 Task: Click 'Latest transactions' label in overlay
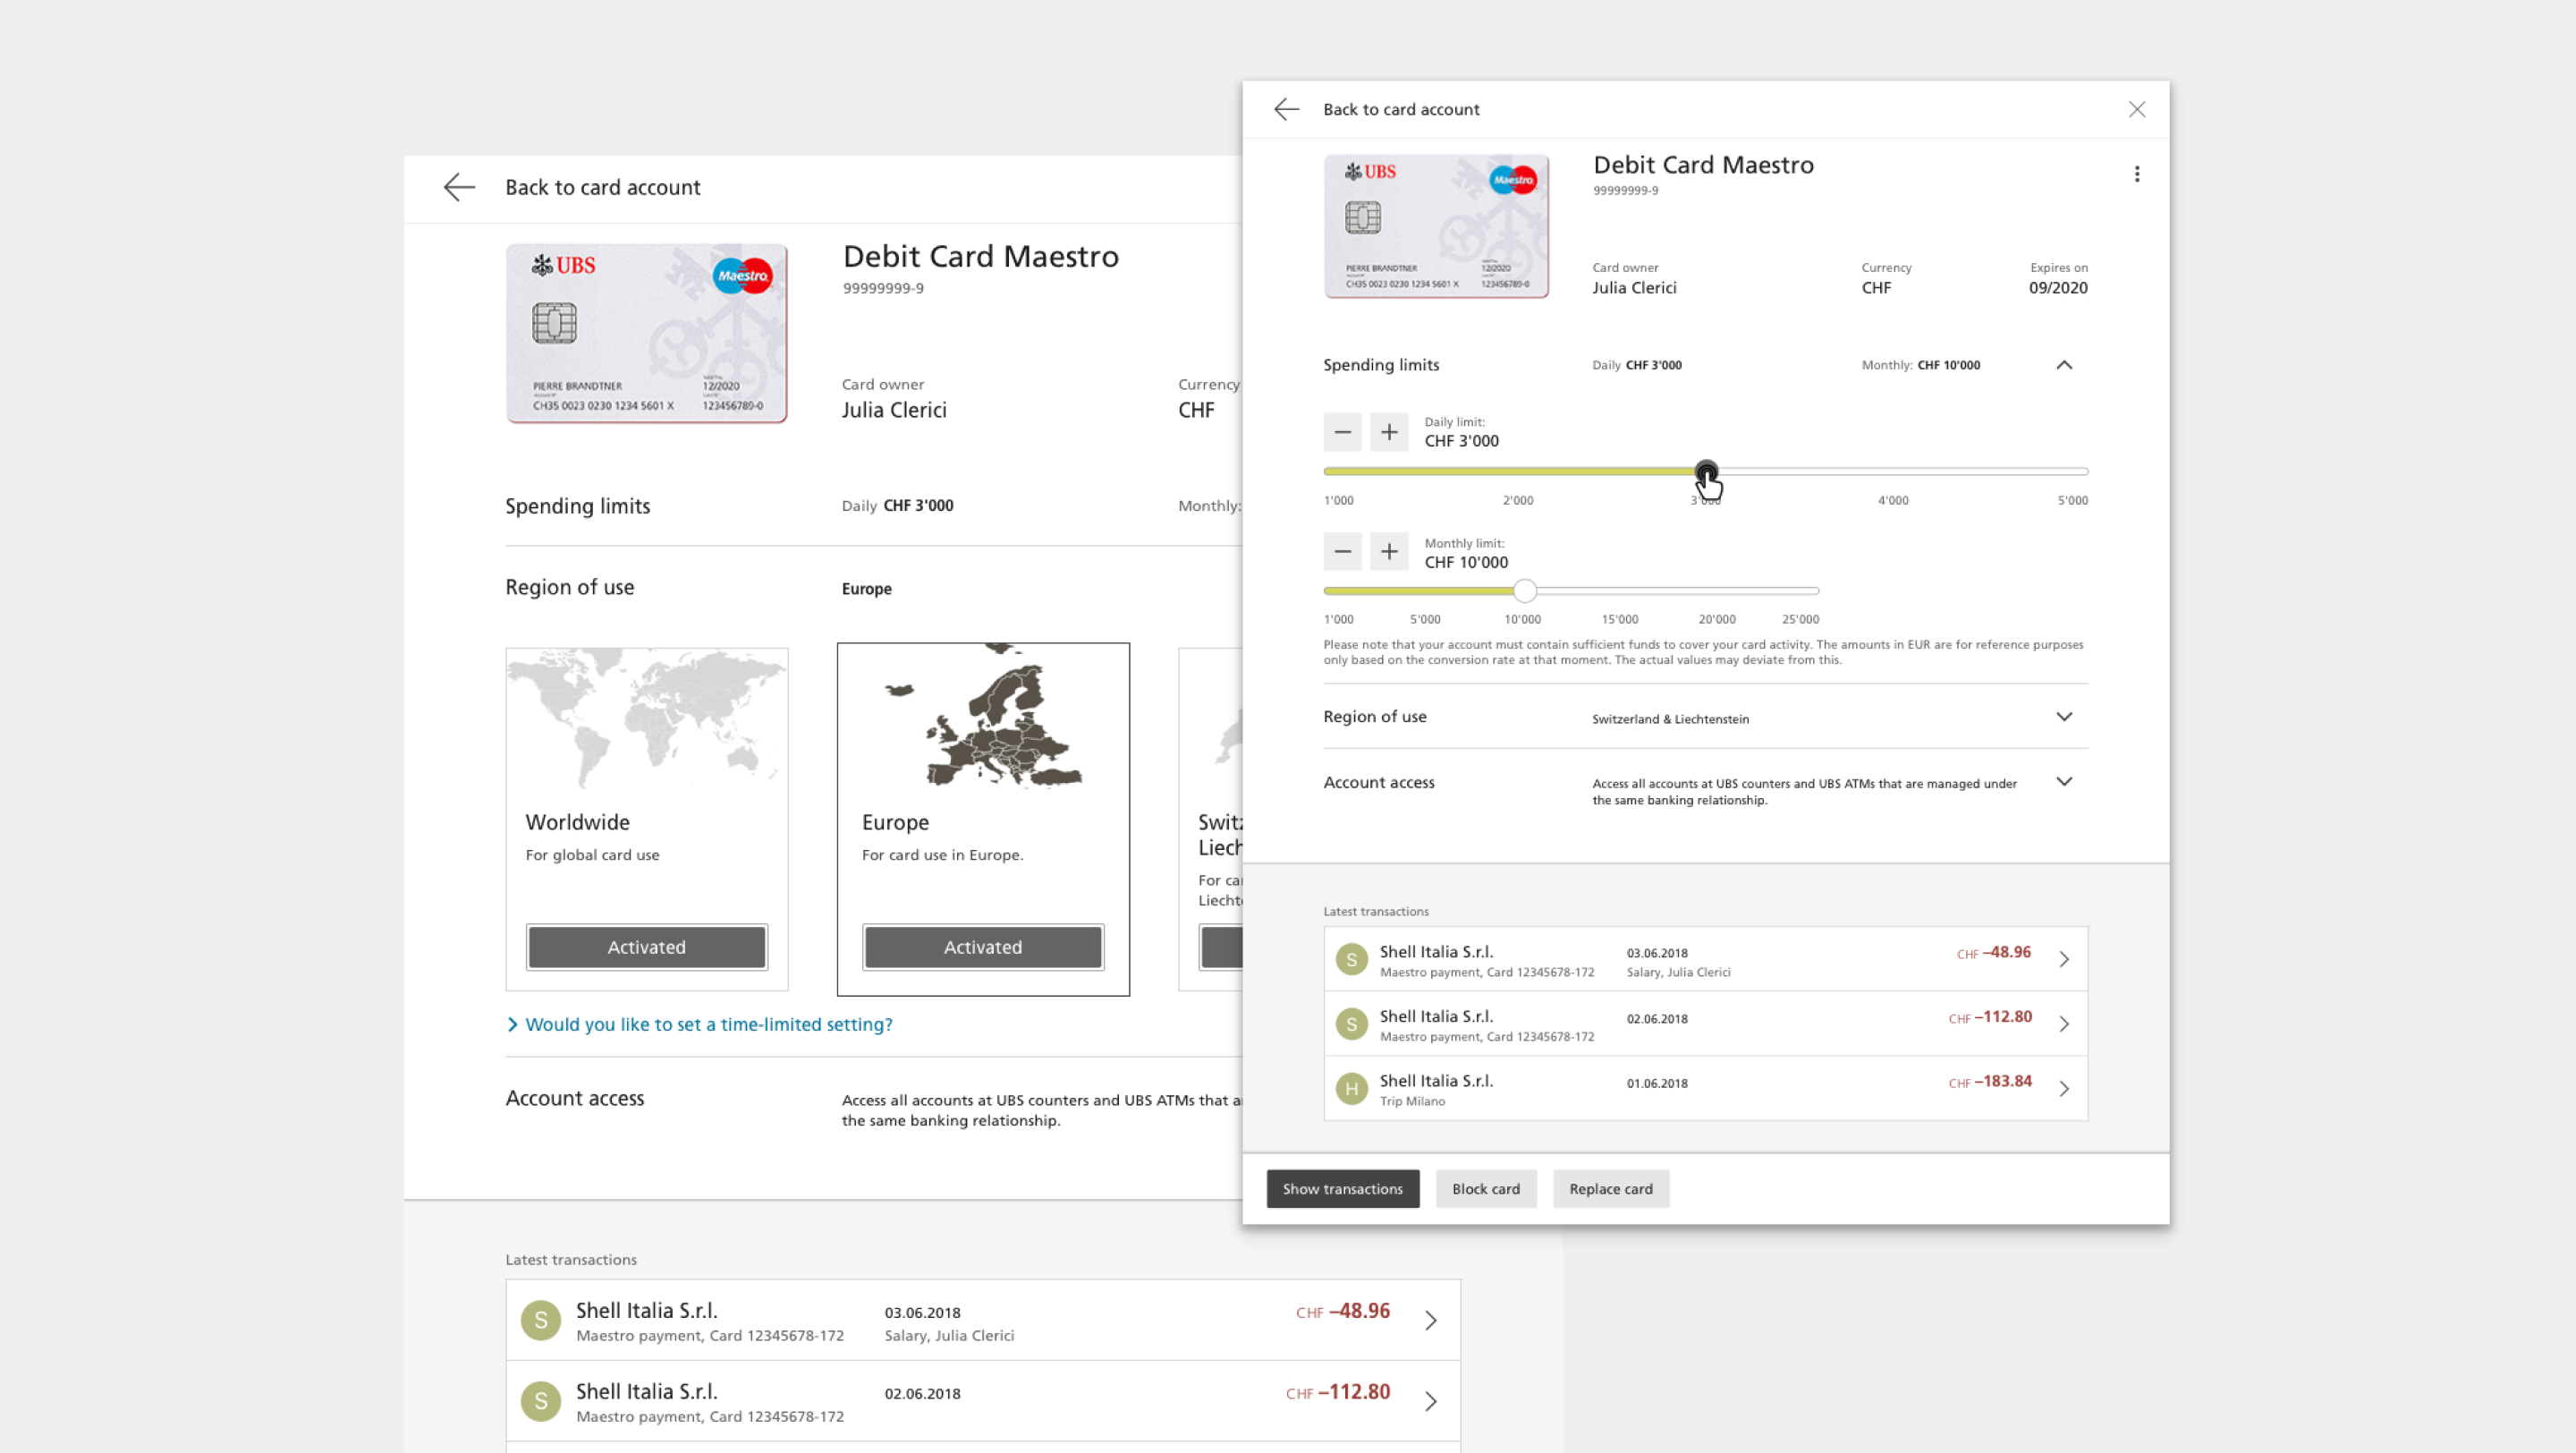pos(1375,912)
